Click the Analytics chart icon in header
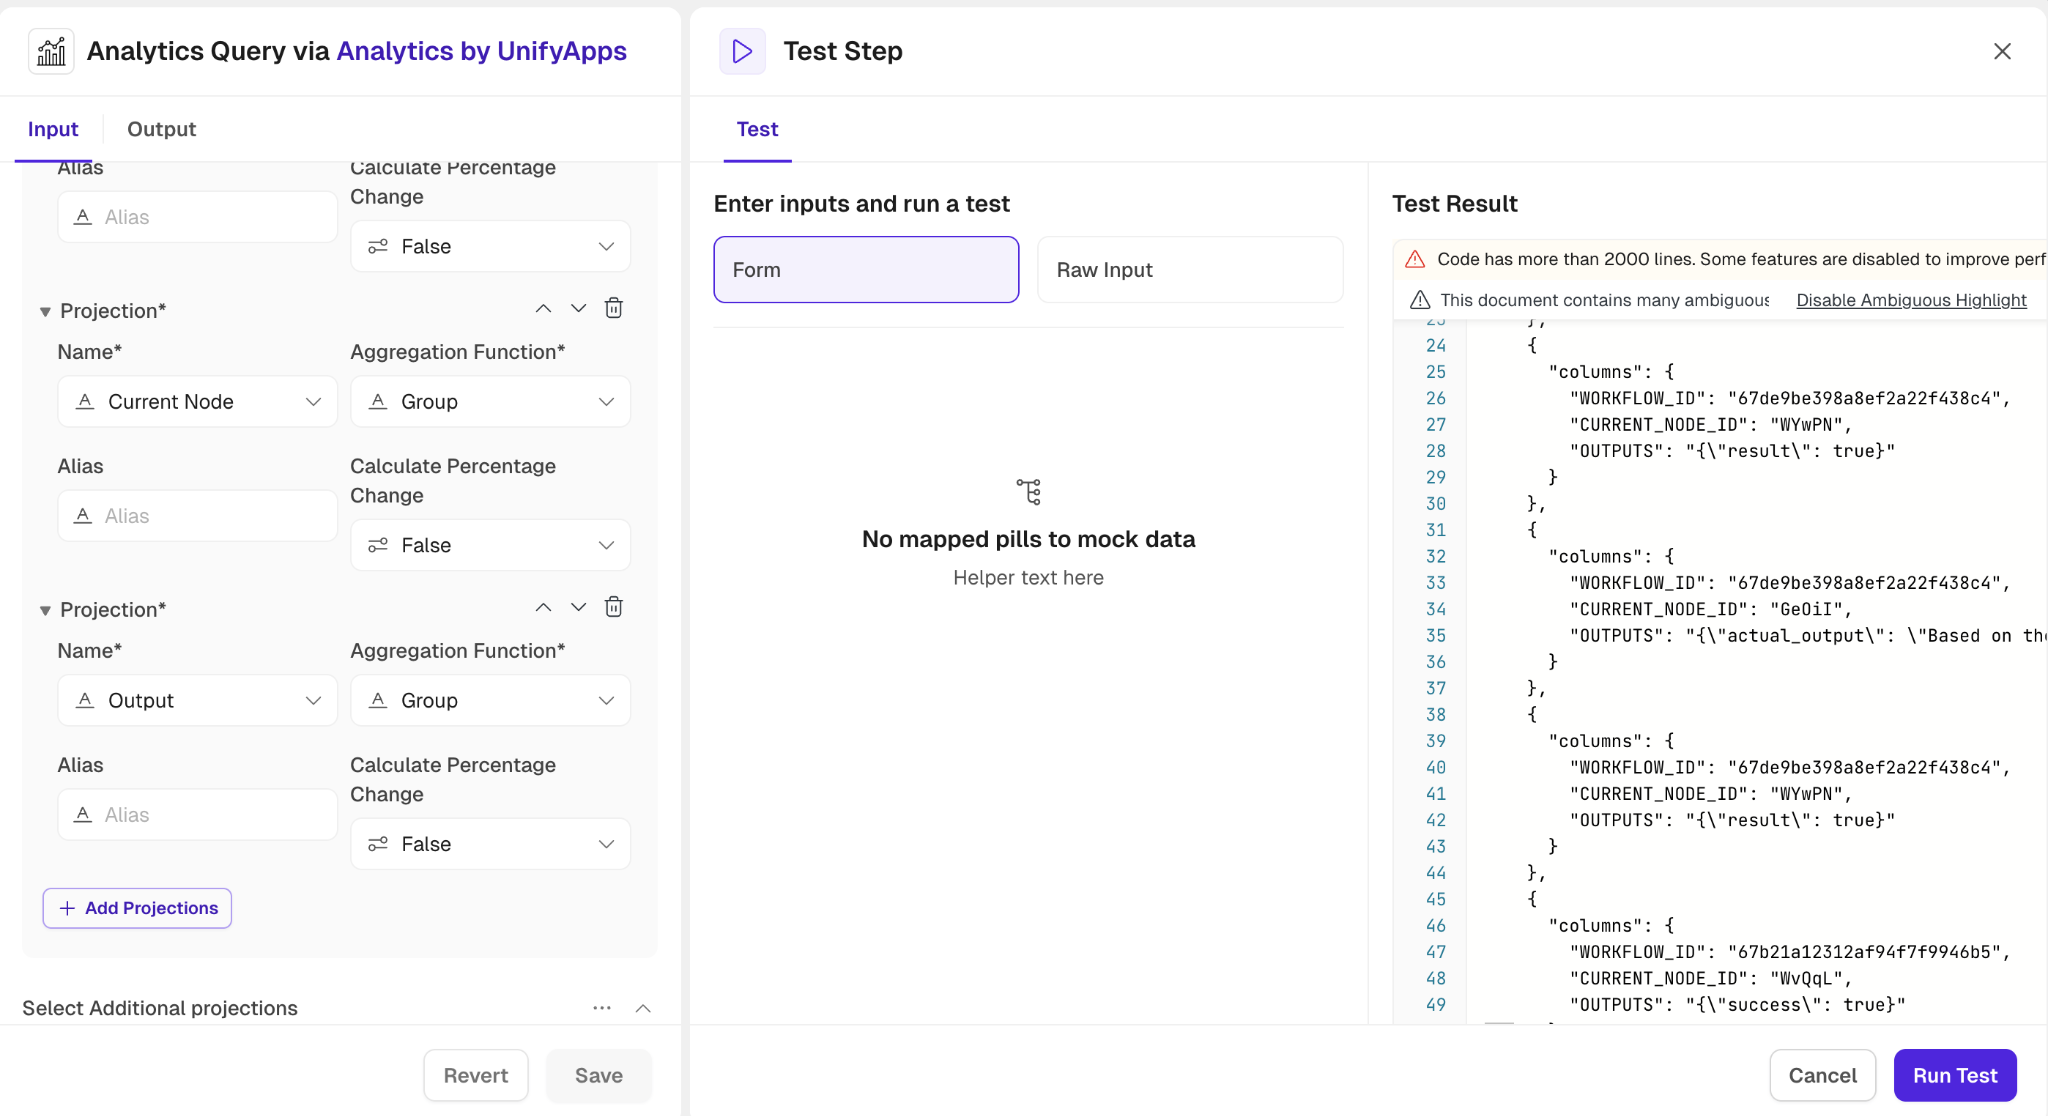2048x1116 pixels. (x=51, y=51)
